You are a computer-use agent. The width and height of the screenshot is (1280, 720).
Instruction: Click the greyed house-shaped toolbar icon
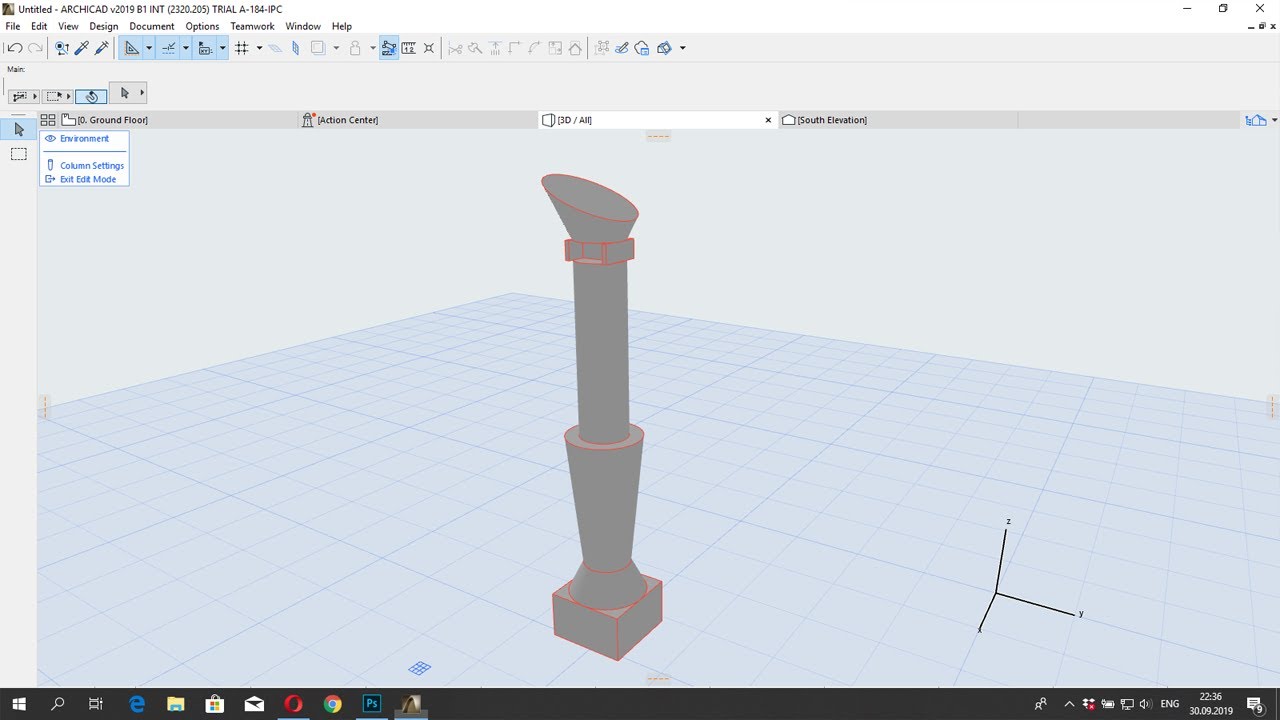[575, 48]
